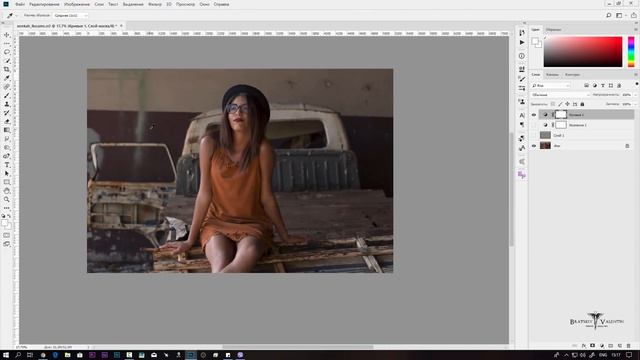Image resolution: width=640 pixels, height=360 pixels.
Task: Select the Pen tool
Action: tap(7, 156)
